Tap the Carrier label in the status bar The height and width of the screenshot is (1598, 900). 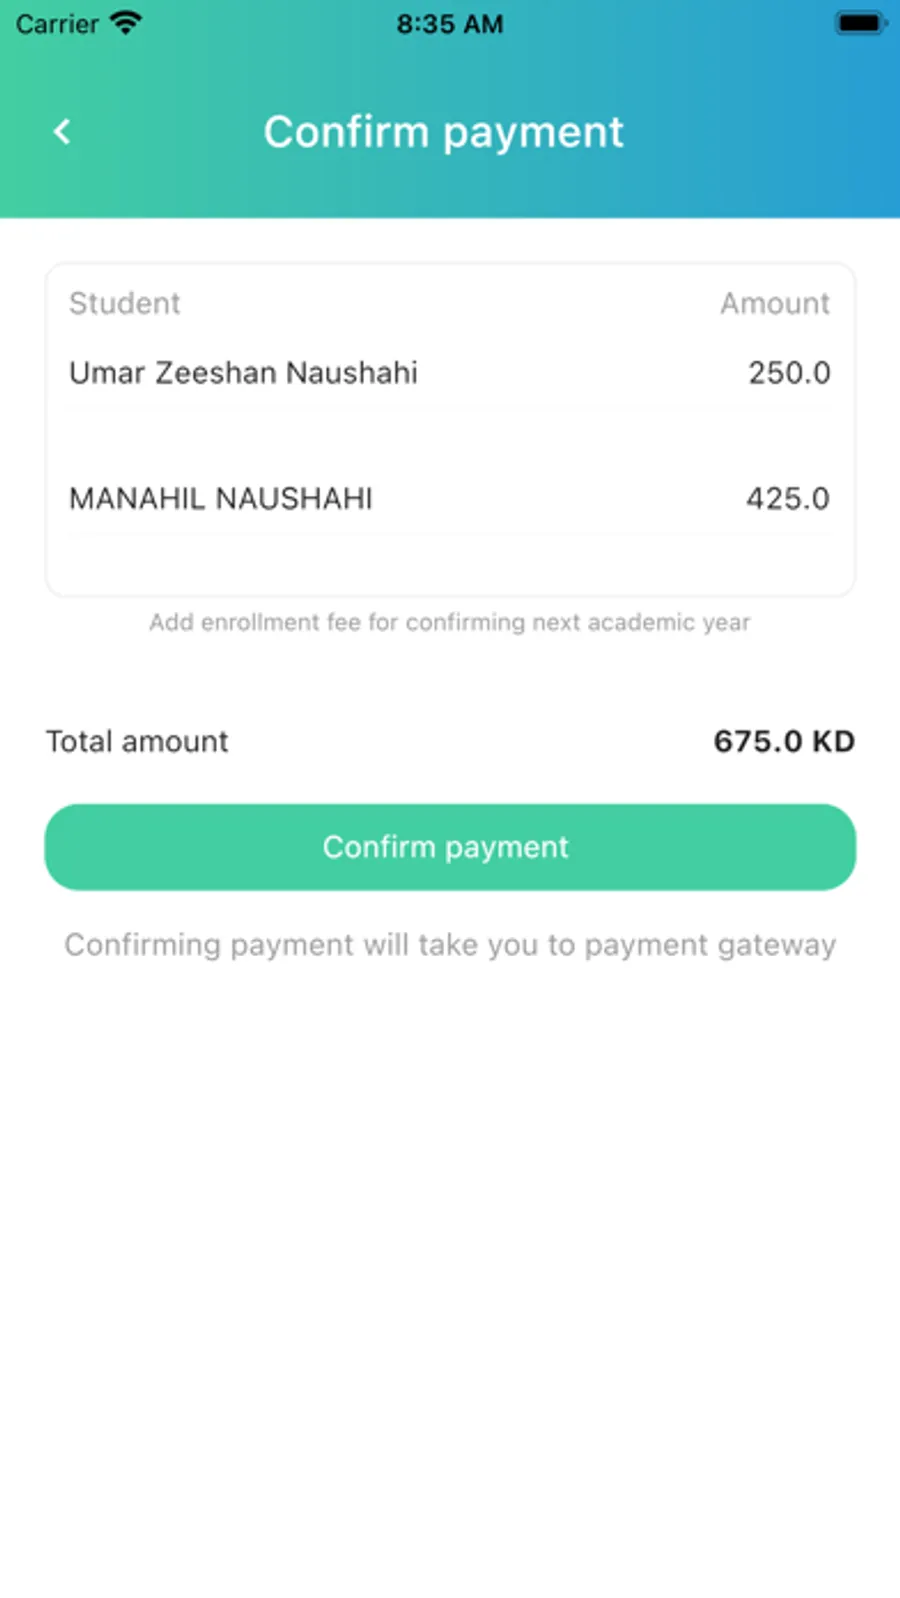(57, 24)
